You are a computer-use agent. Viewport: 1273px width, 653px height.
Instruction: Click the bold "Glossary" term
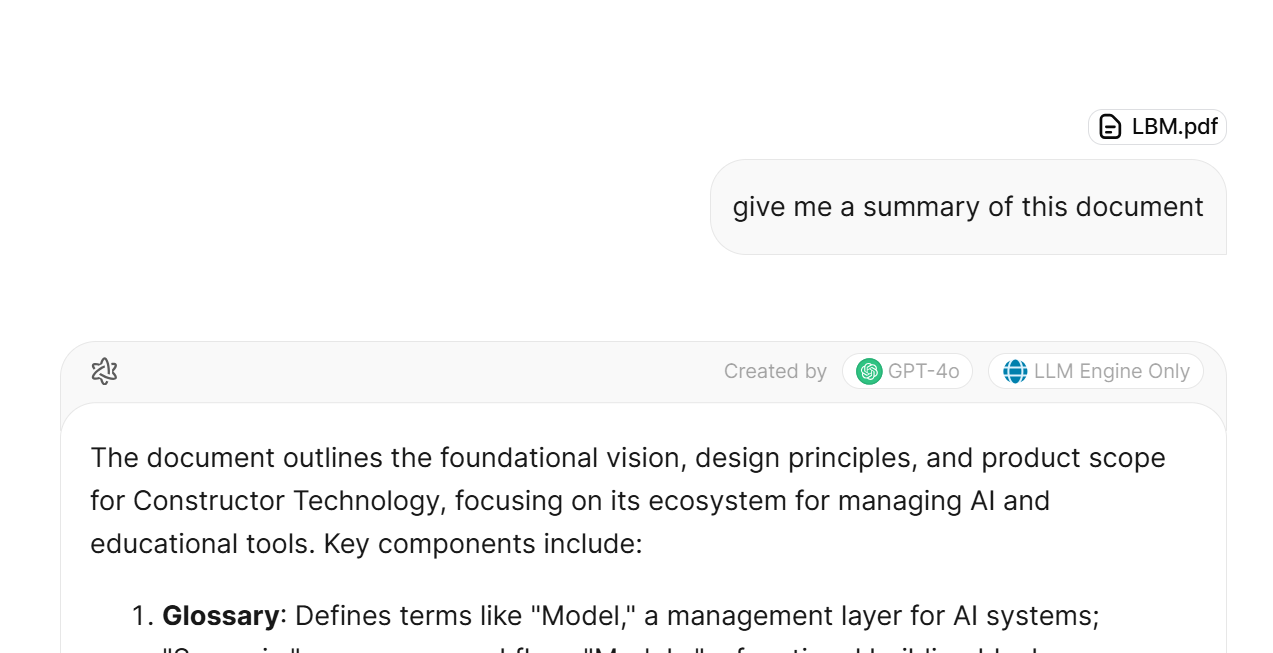(220, 615)
